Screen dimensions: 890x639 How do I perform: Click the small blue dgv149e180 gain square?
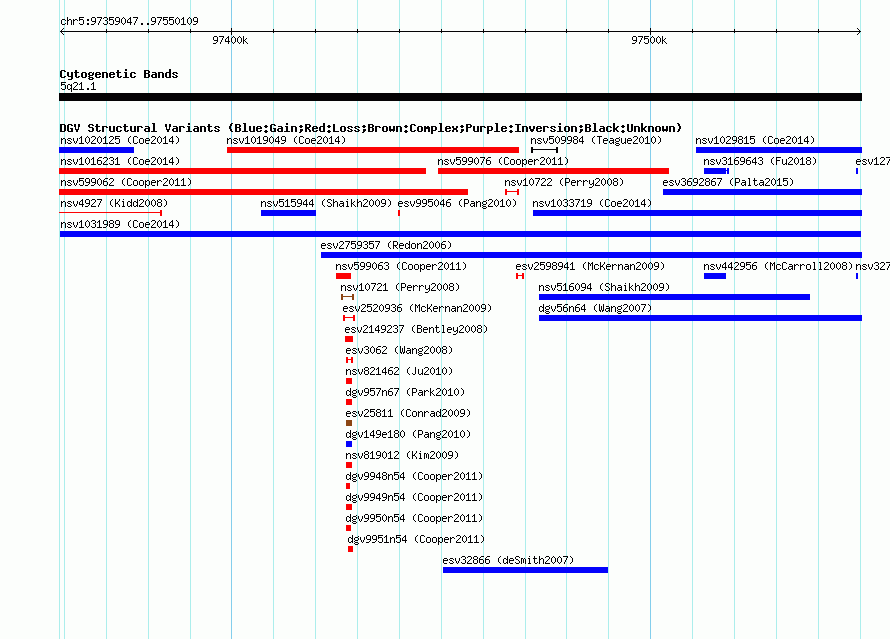[349, 444]
